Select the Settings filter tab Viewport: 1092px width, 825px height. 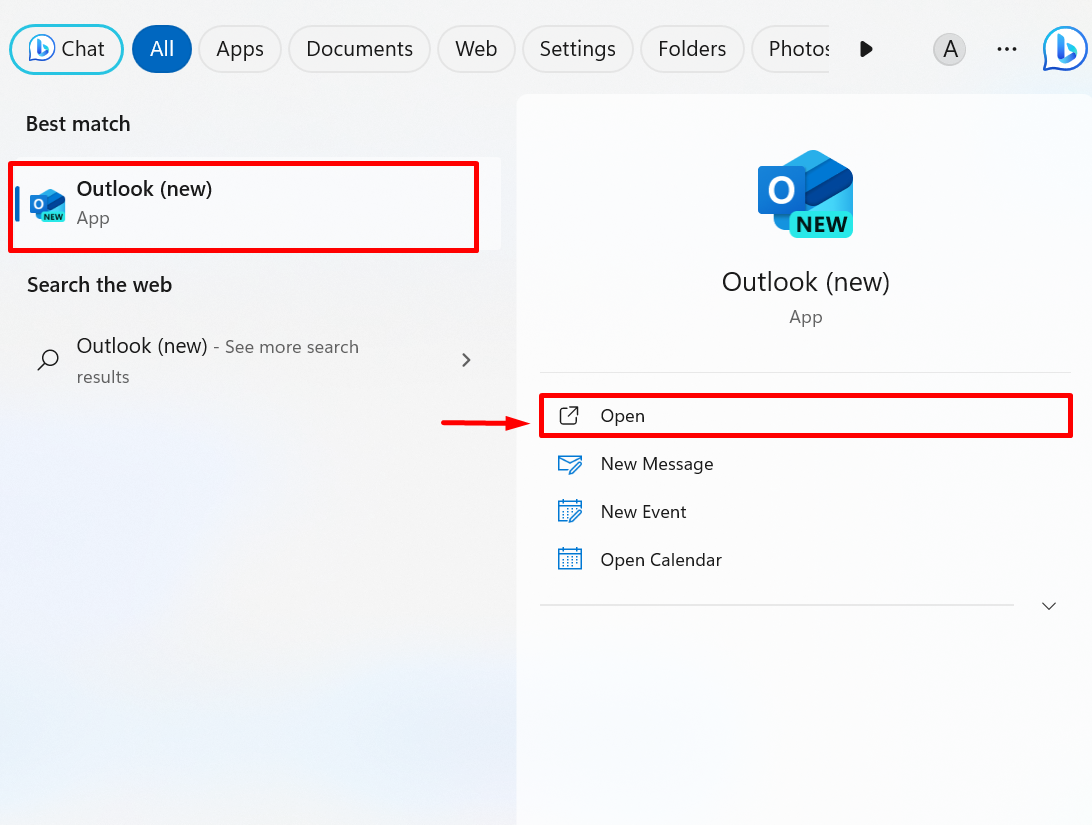[577, 49]
